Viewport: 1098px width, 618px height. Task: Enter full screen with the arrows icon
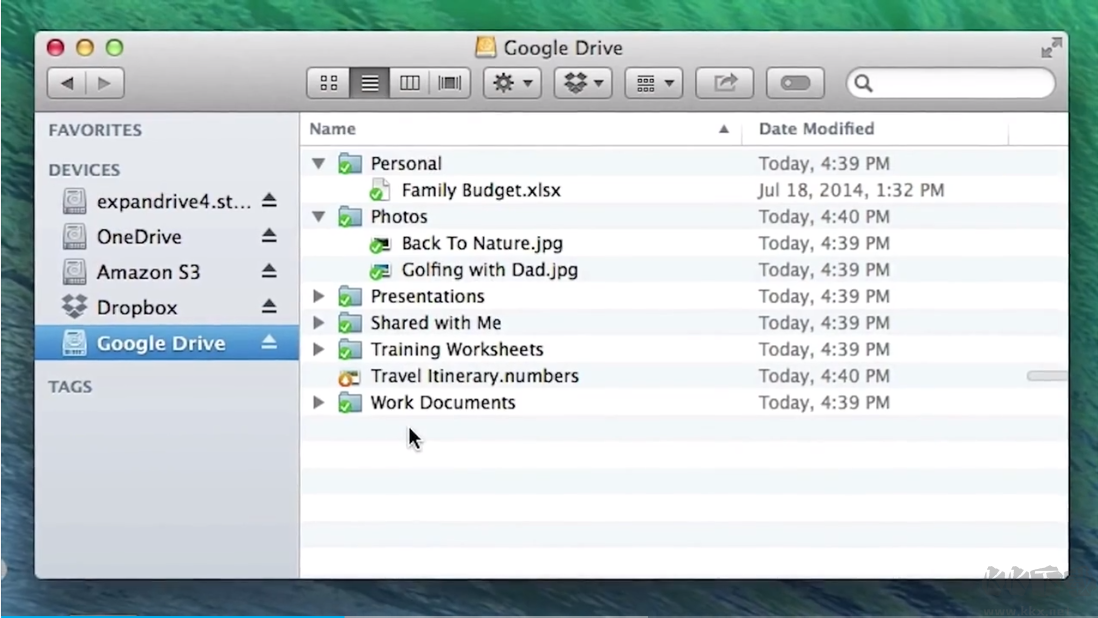pos(1050,48)
